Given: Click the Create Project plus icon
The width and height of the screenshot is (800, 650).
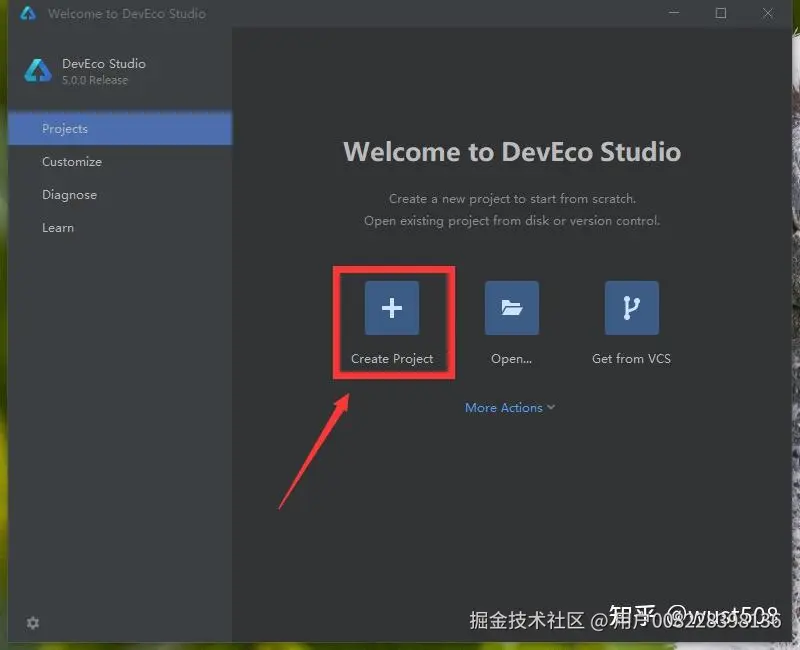Looking at the screenshot, I should click(392, 308).
